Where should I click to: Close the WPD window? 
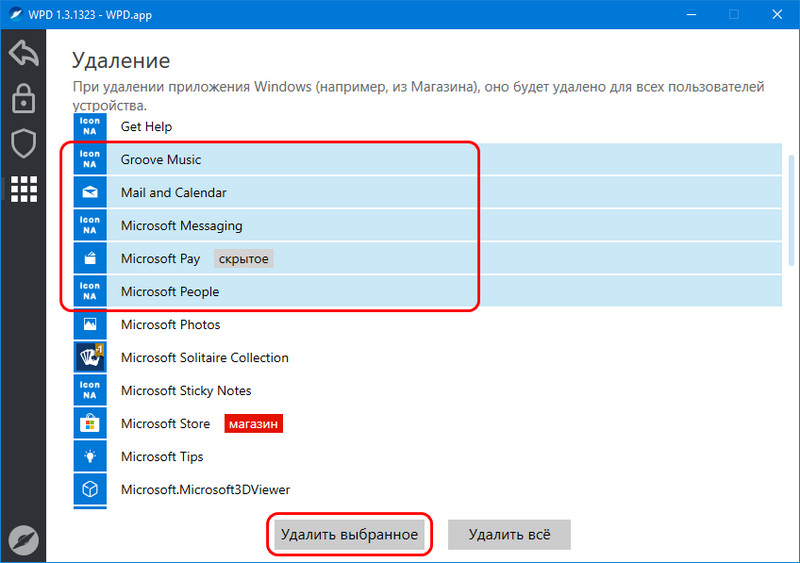tap(777, 14)
